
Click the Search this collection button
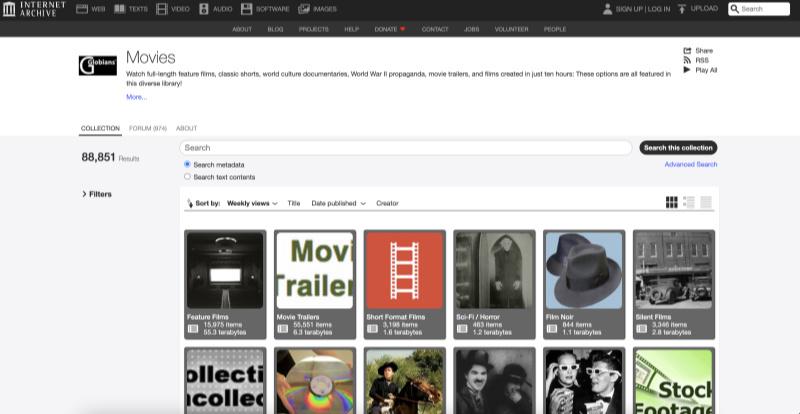coord(678,148)
